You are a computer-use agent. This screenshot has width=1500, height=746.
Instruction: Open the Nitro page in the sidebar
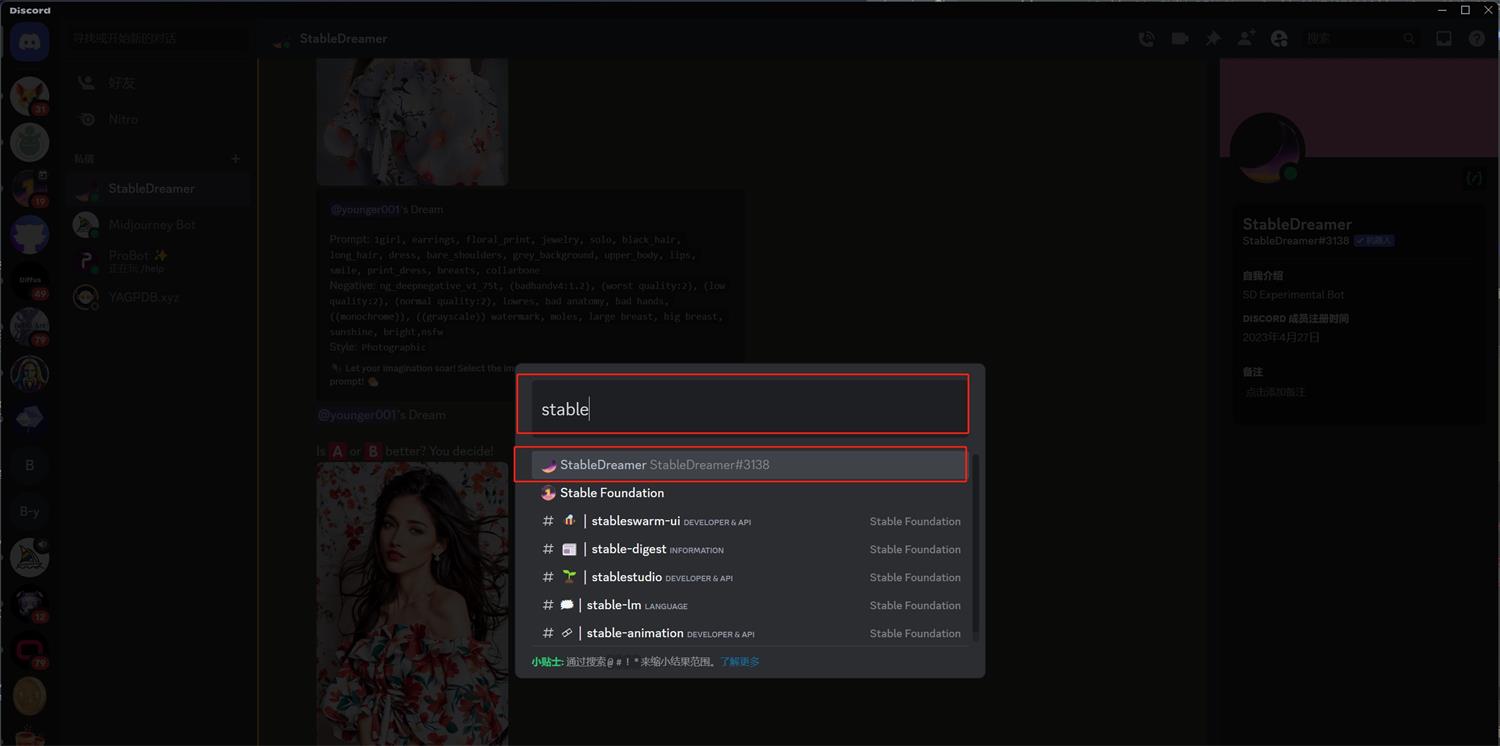point(158,119)
